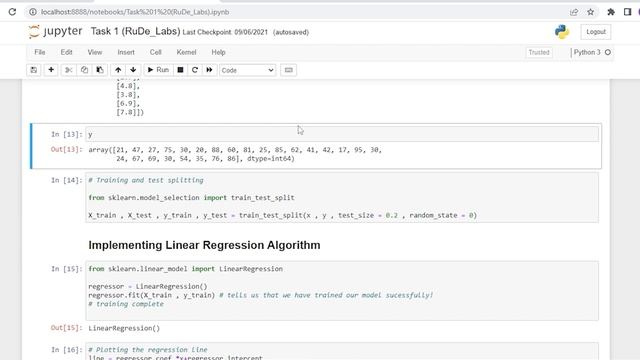Open the View menu
Image resolution: width=640 pixels, height=360 pixels.
click(95, 52)
